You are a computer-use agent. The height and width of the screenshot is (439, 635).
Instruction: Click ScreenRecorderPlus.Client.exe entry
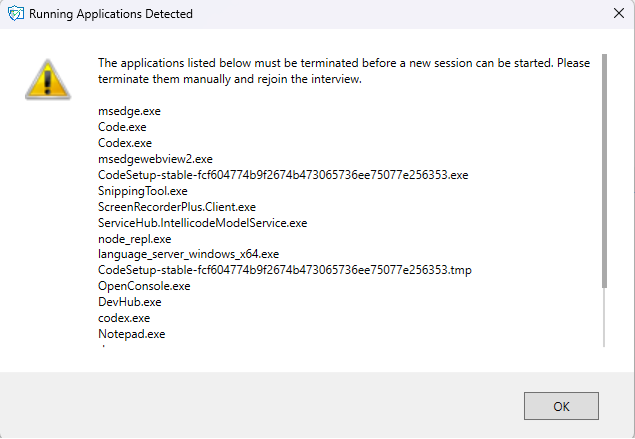177,207
